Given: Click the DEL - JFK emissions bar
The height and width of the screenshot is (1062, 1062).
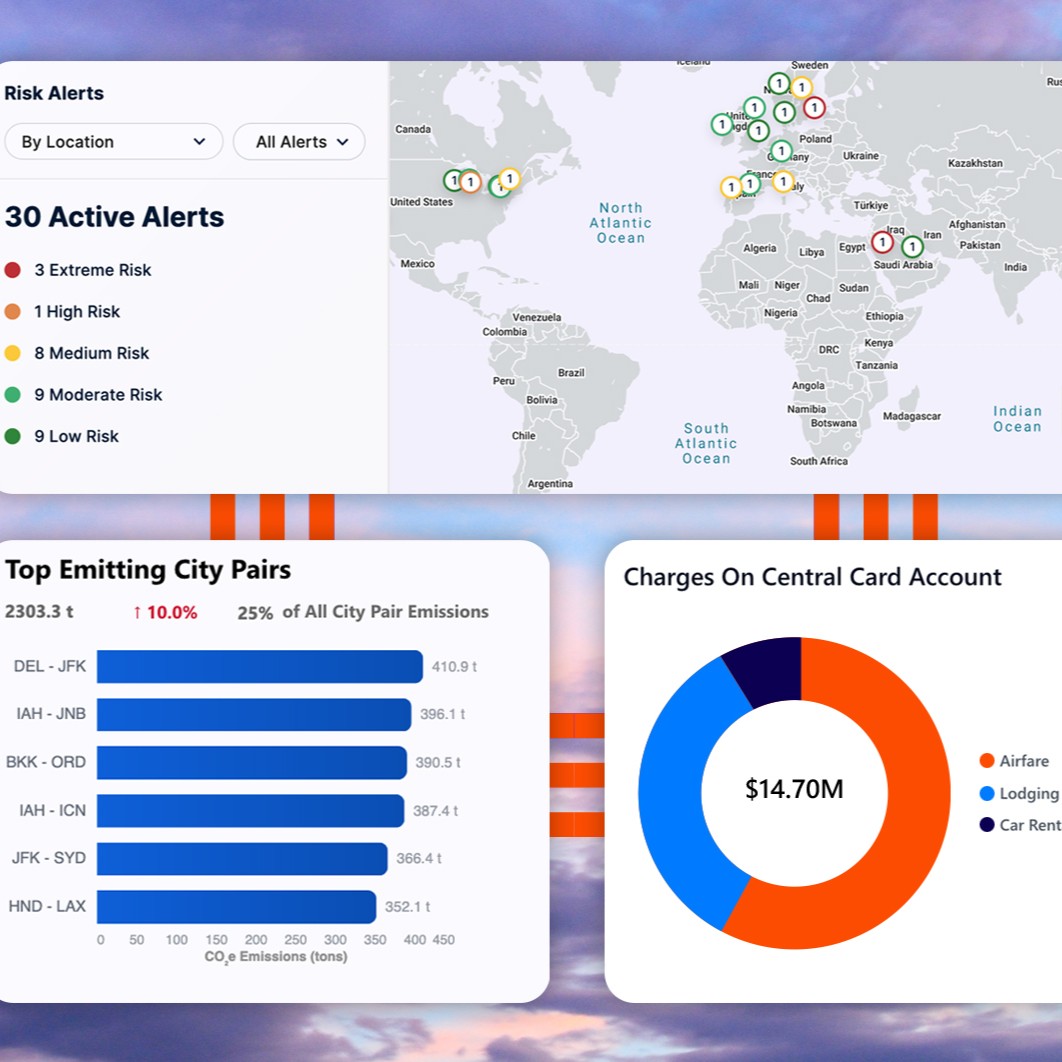Looking at the screenshot, I should click(260, 666).
